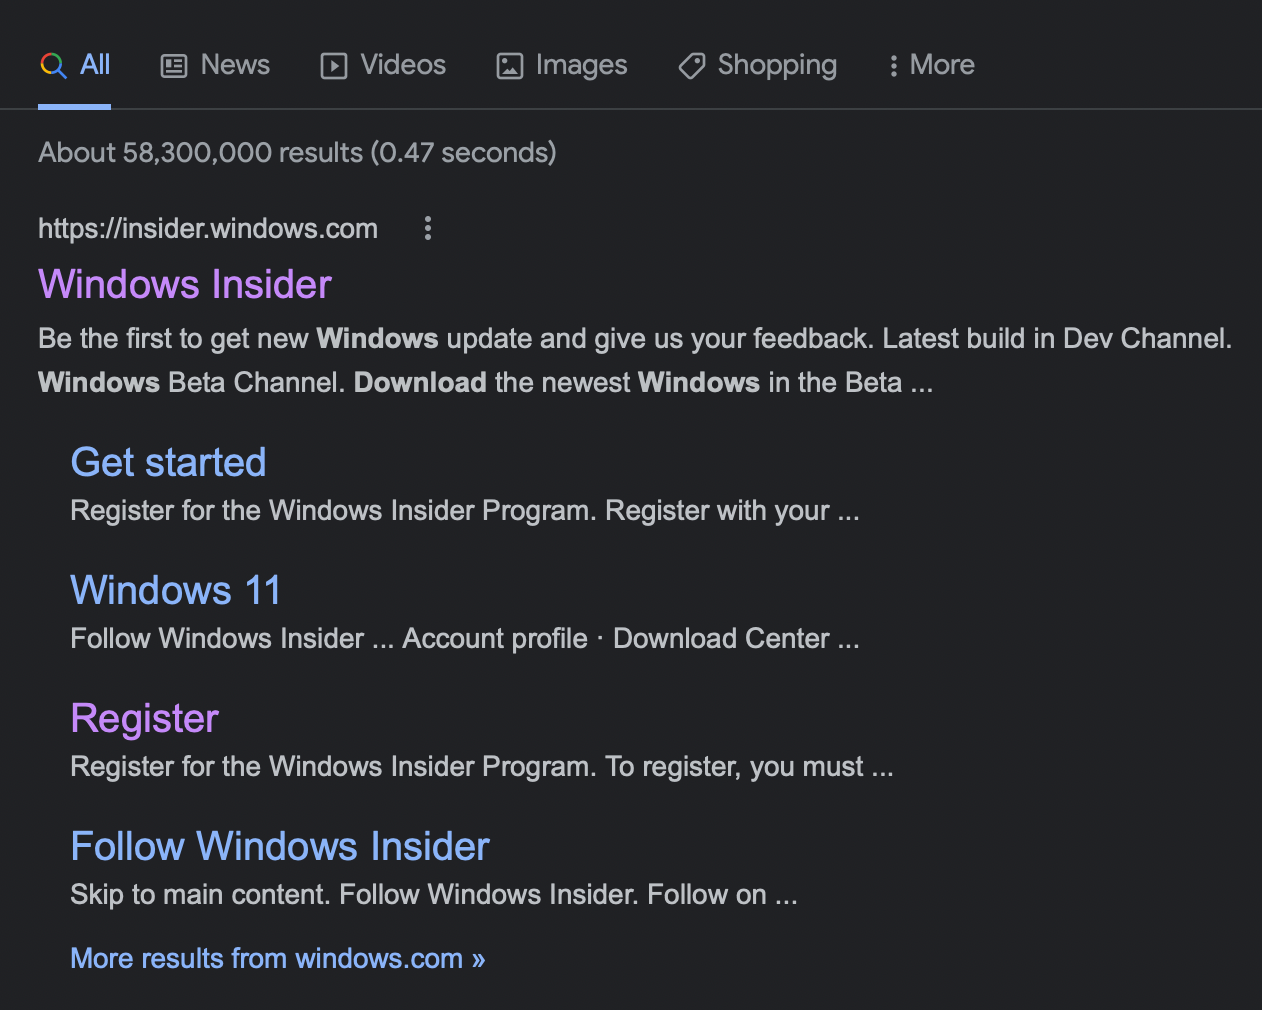Switch to News results
This screenshot has height=1010, width=1262.
(x=215, y=65)
